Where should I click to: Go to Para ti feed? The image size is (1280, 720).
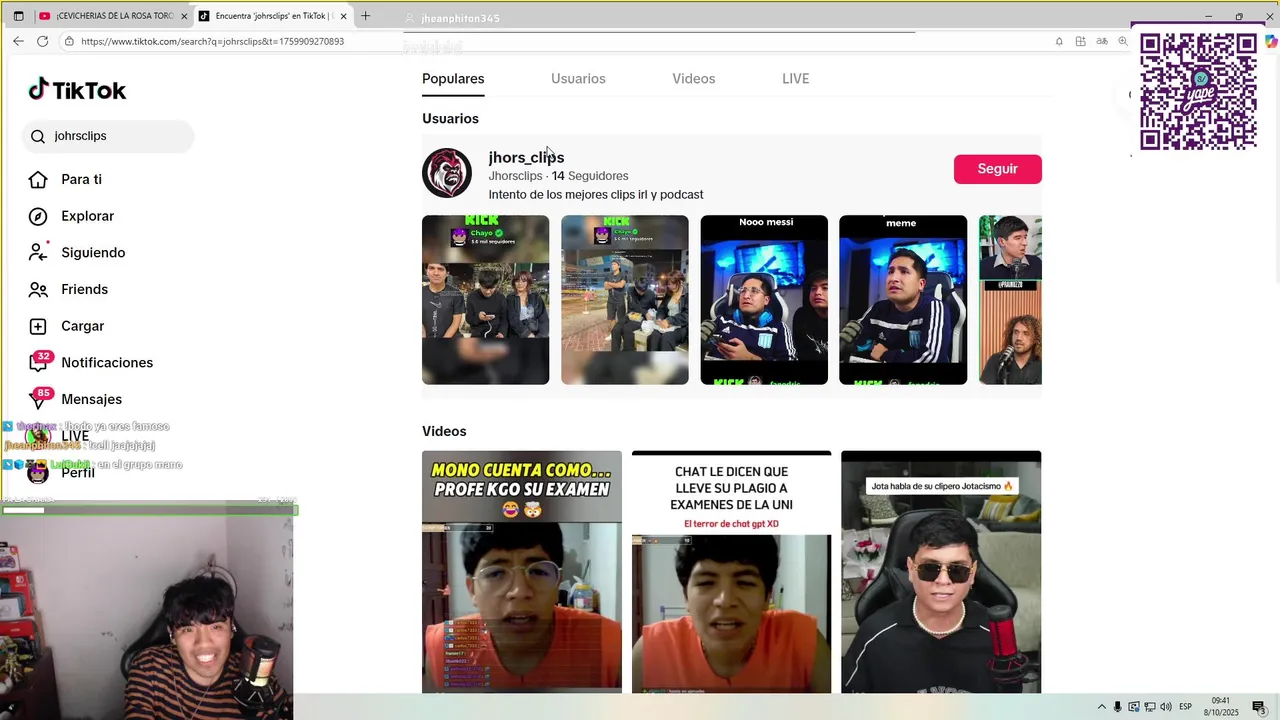[x=81, y=180]
